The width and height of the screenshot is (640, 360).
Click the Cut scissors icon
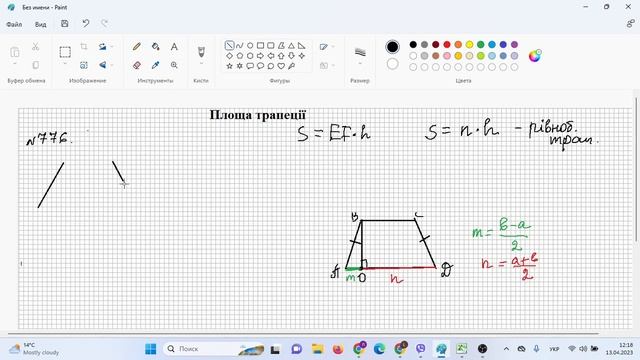(36, 47)
